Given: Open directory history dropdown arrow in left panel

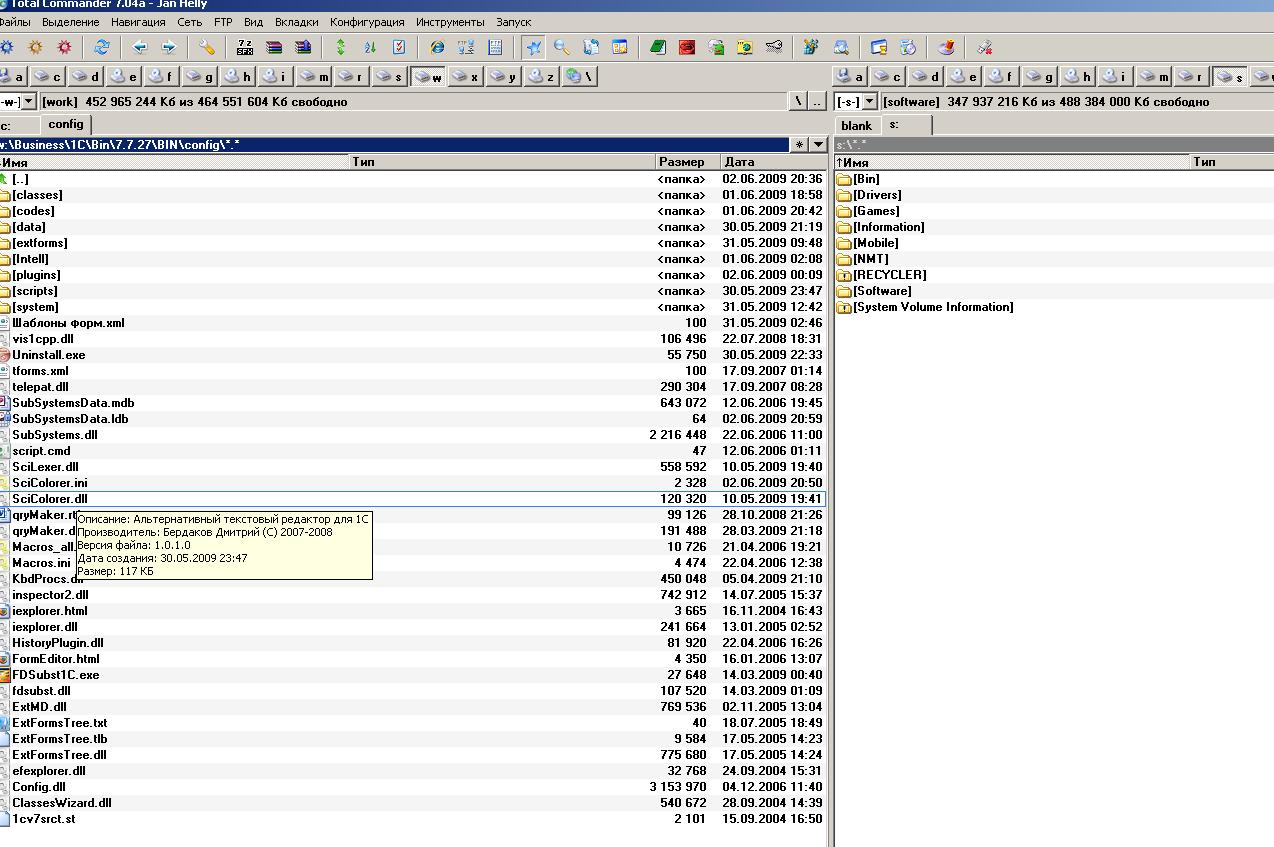Looking at the screenshot, I should pyautogui.click(x=818, y=144).
